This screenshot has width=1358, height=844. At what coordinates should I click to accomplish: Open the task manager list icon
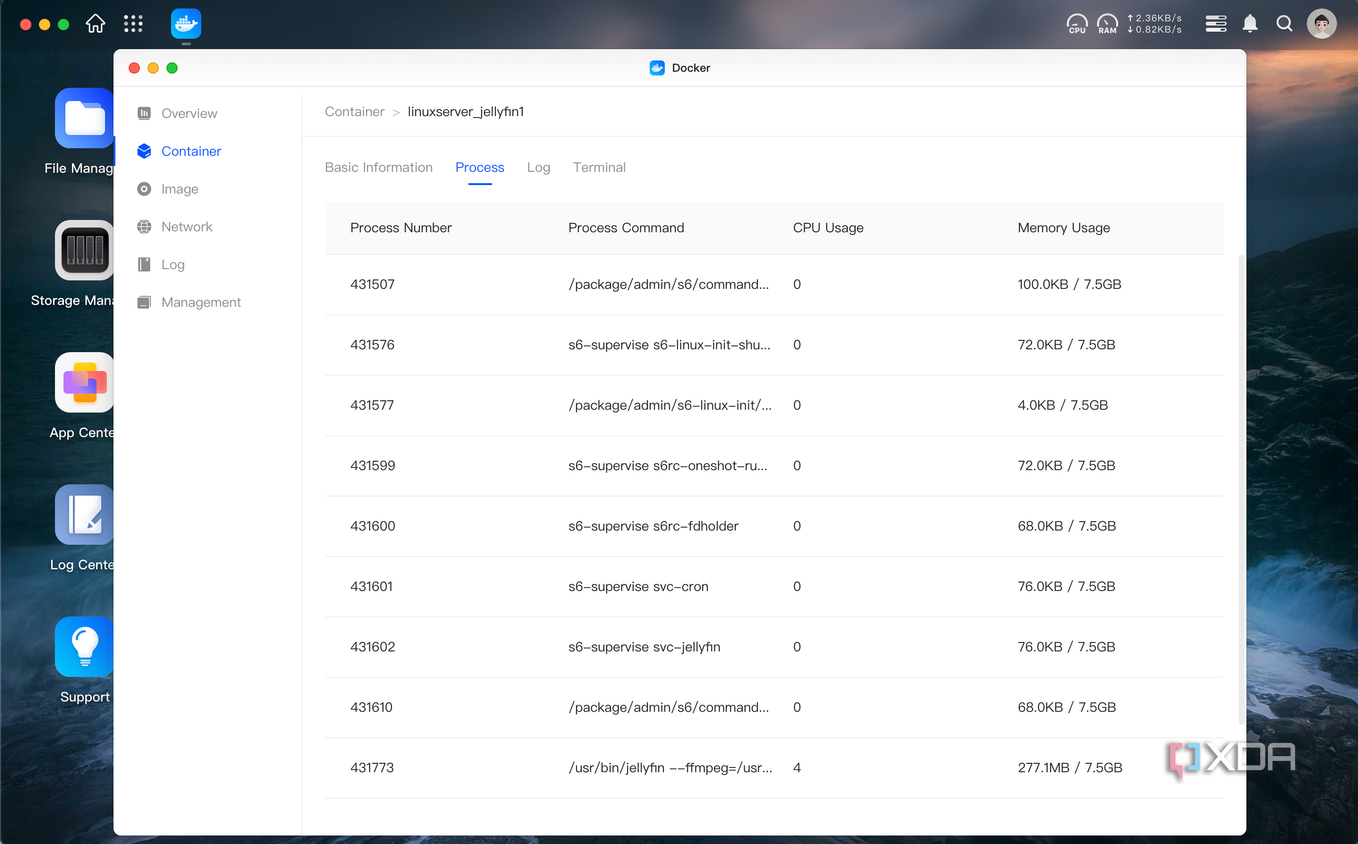pyautogui.click(x=1216, y=23)
